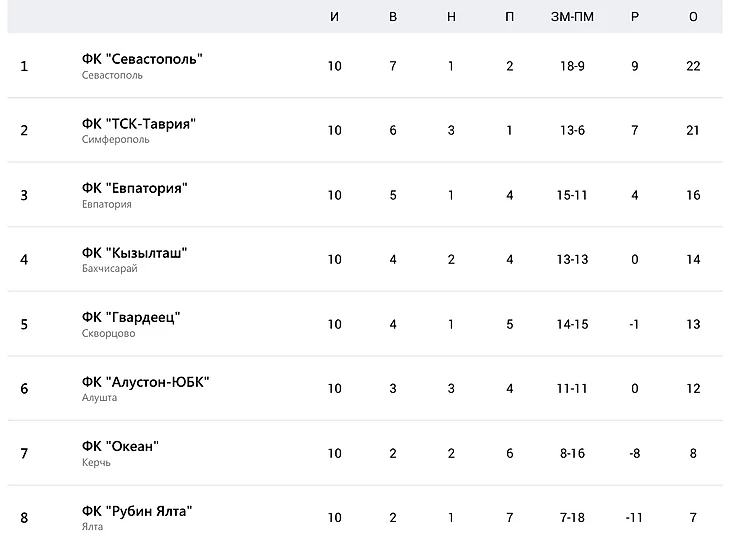
Task: Open the ФК "Севастополь" team link
Action: 142,59
